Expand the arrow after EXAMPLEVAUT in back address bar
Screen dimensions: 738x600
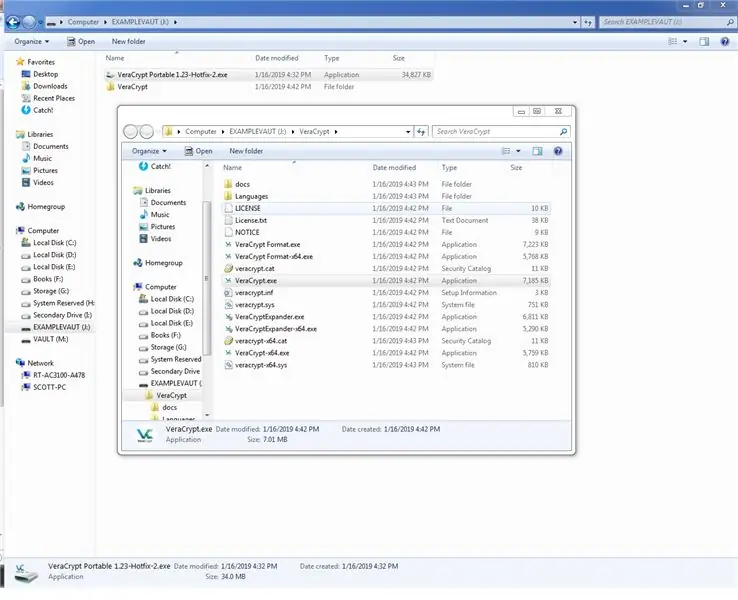(175, 22)
